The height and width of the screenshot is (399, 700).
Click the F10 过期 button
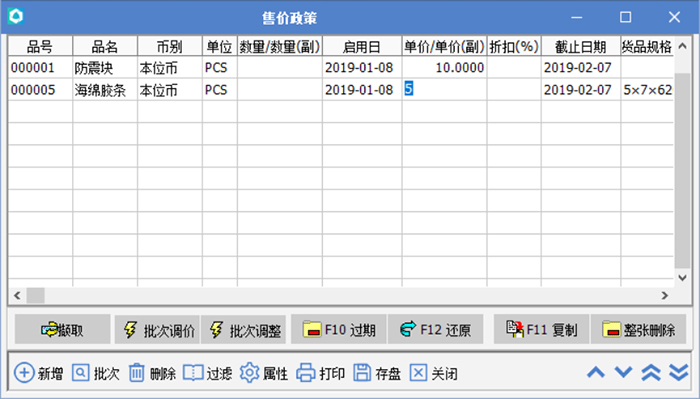(338, 329)
